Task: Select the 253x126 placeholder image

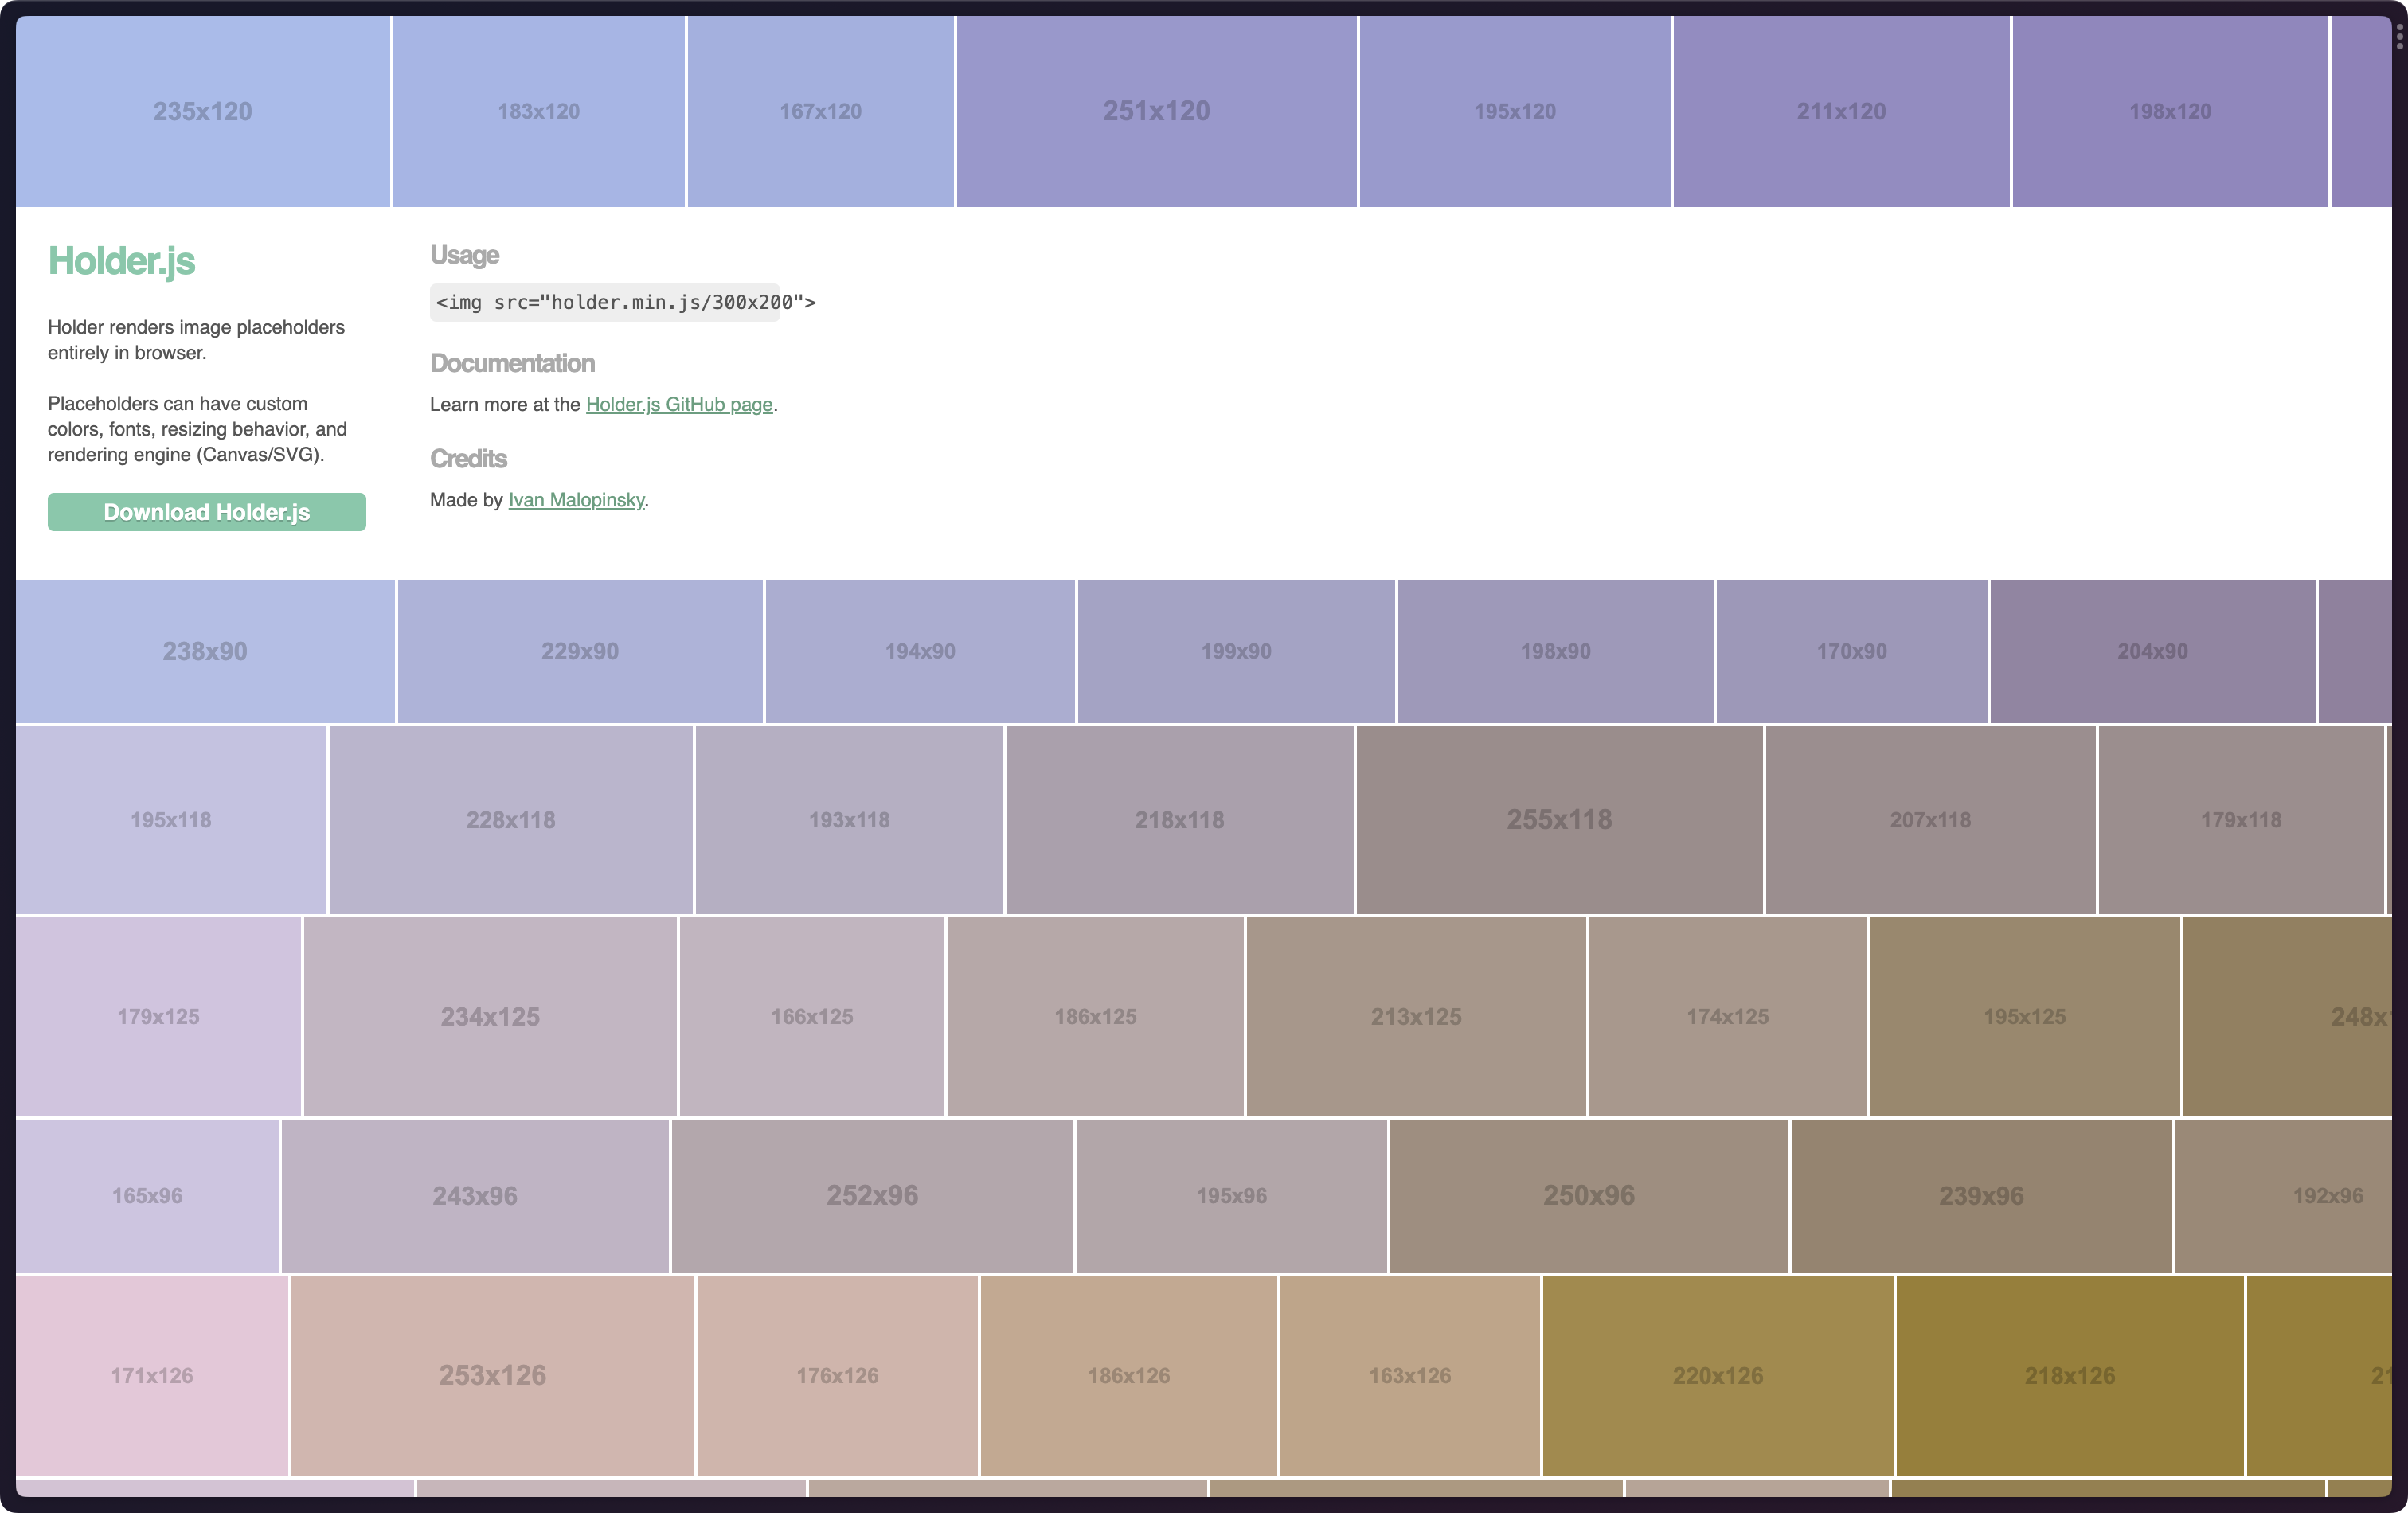Action: click(492, 1375)
